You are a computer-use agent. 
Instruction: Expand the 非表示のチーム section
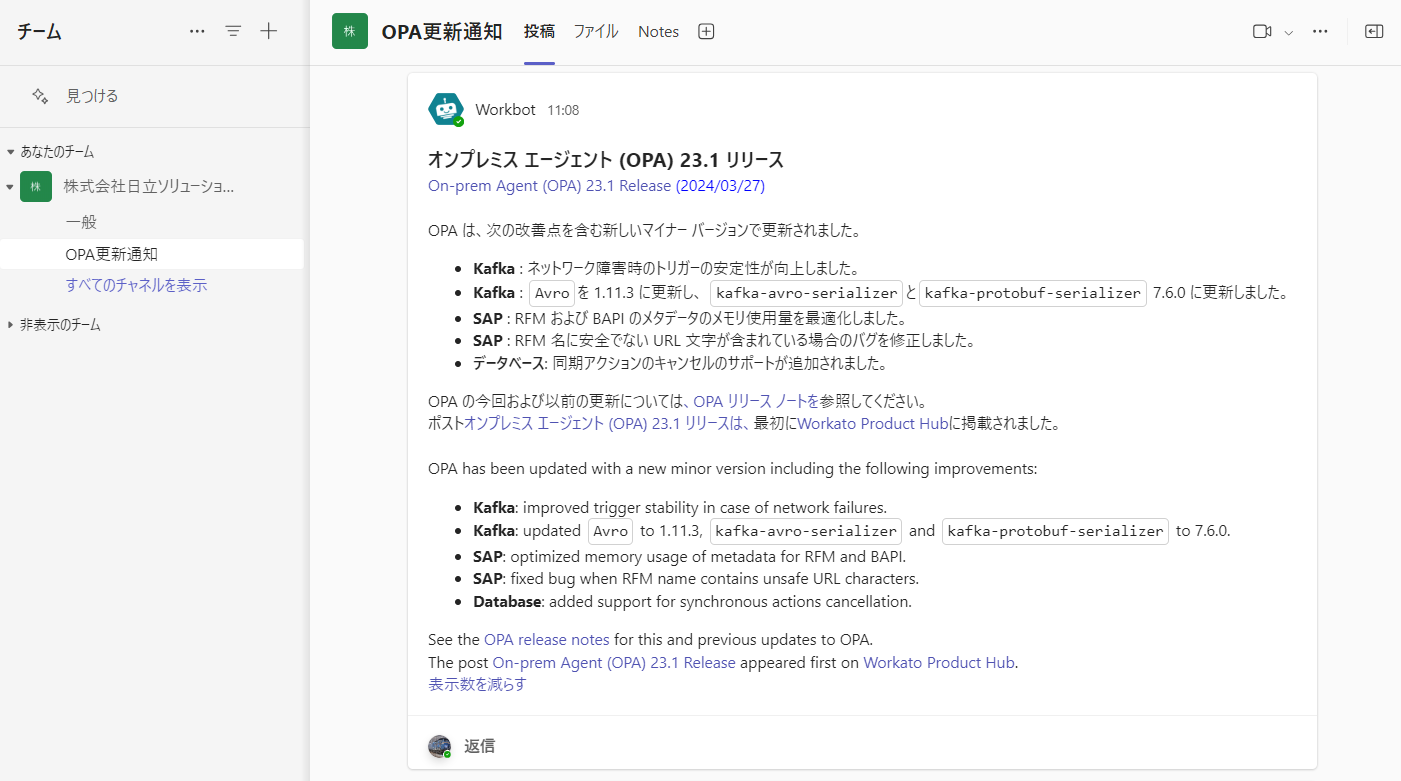[11, 325]
